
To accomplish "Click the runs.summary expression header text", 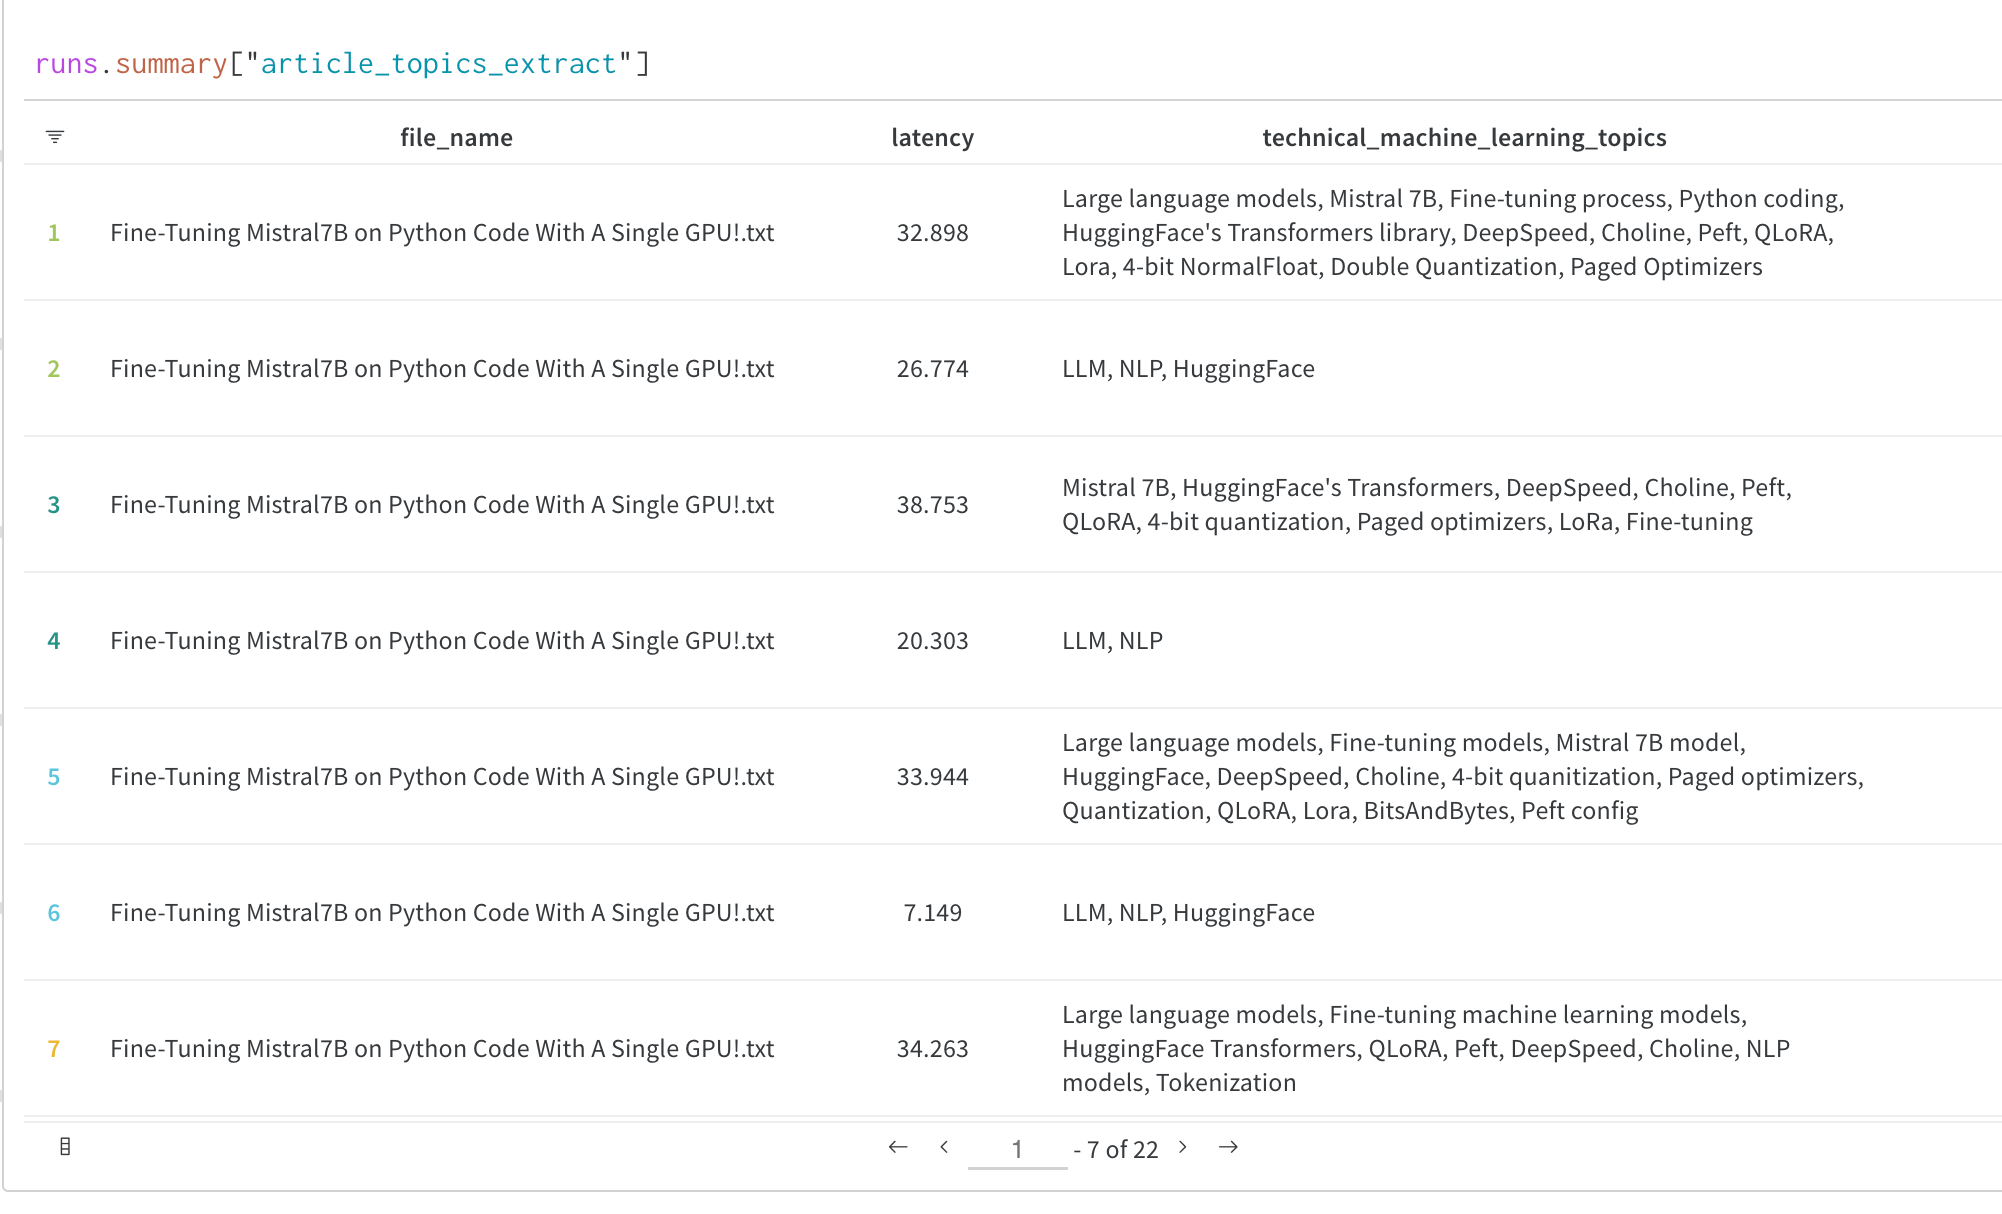I will click(x=340, y=62).
